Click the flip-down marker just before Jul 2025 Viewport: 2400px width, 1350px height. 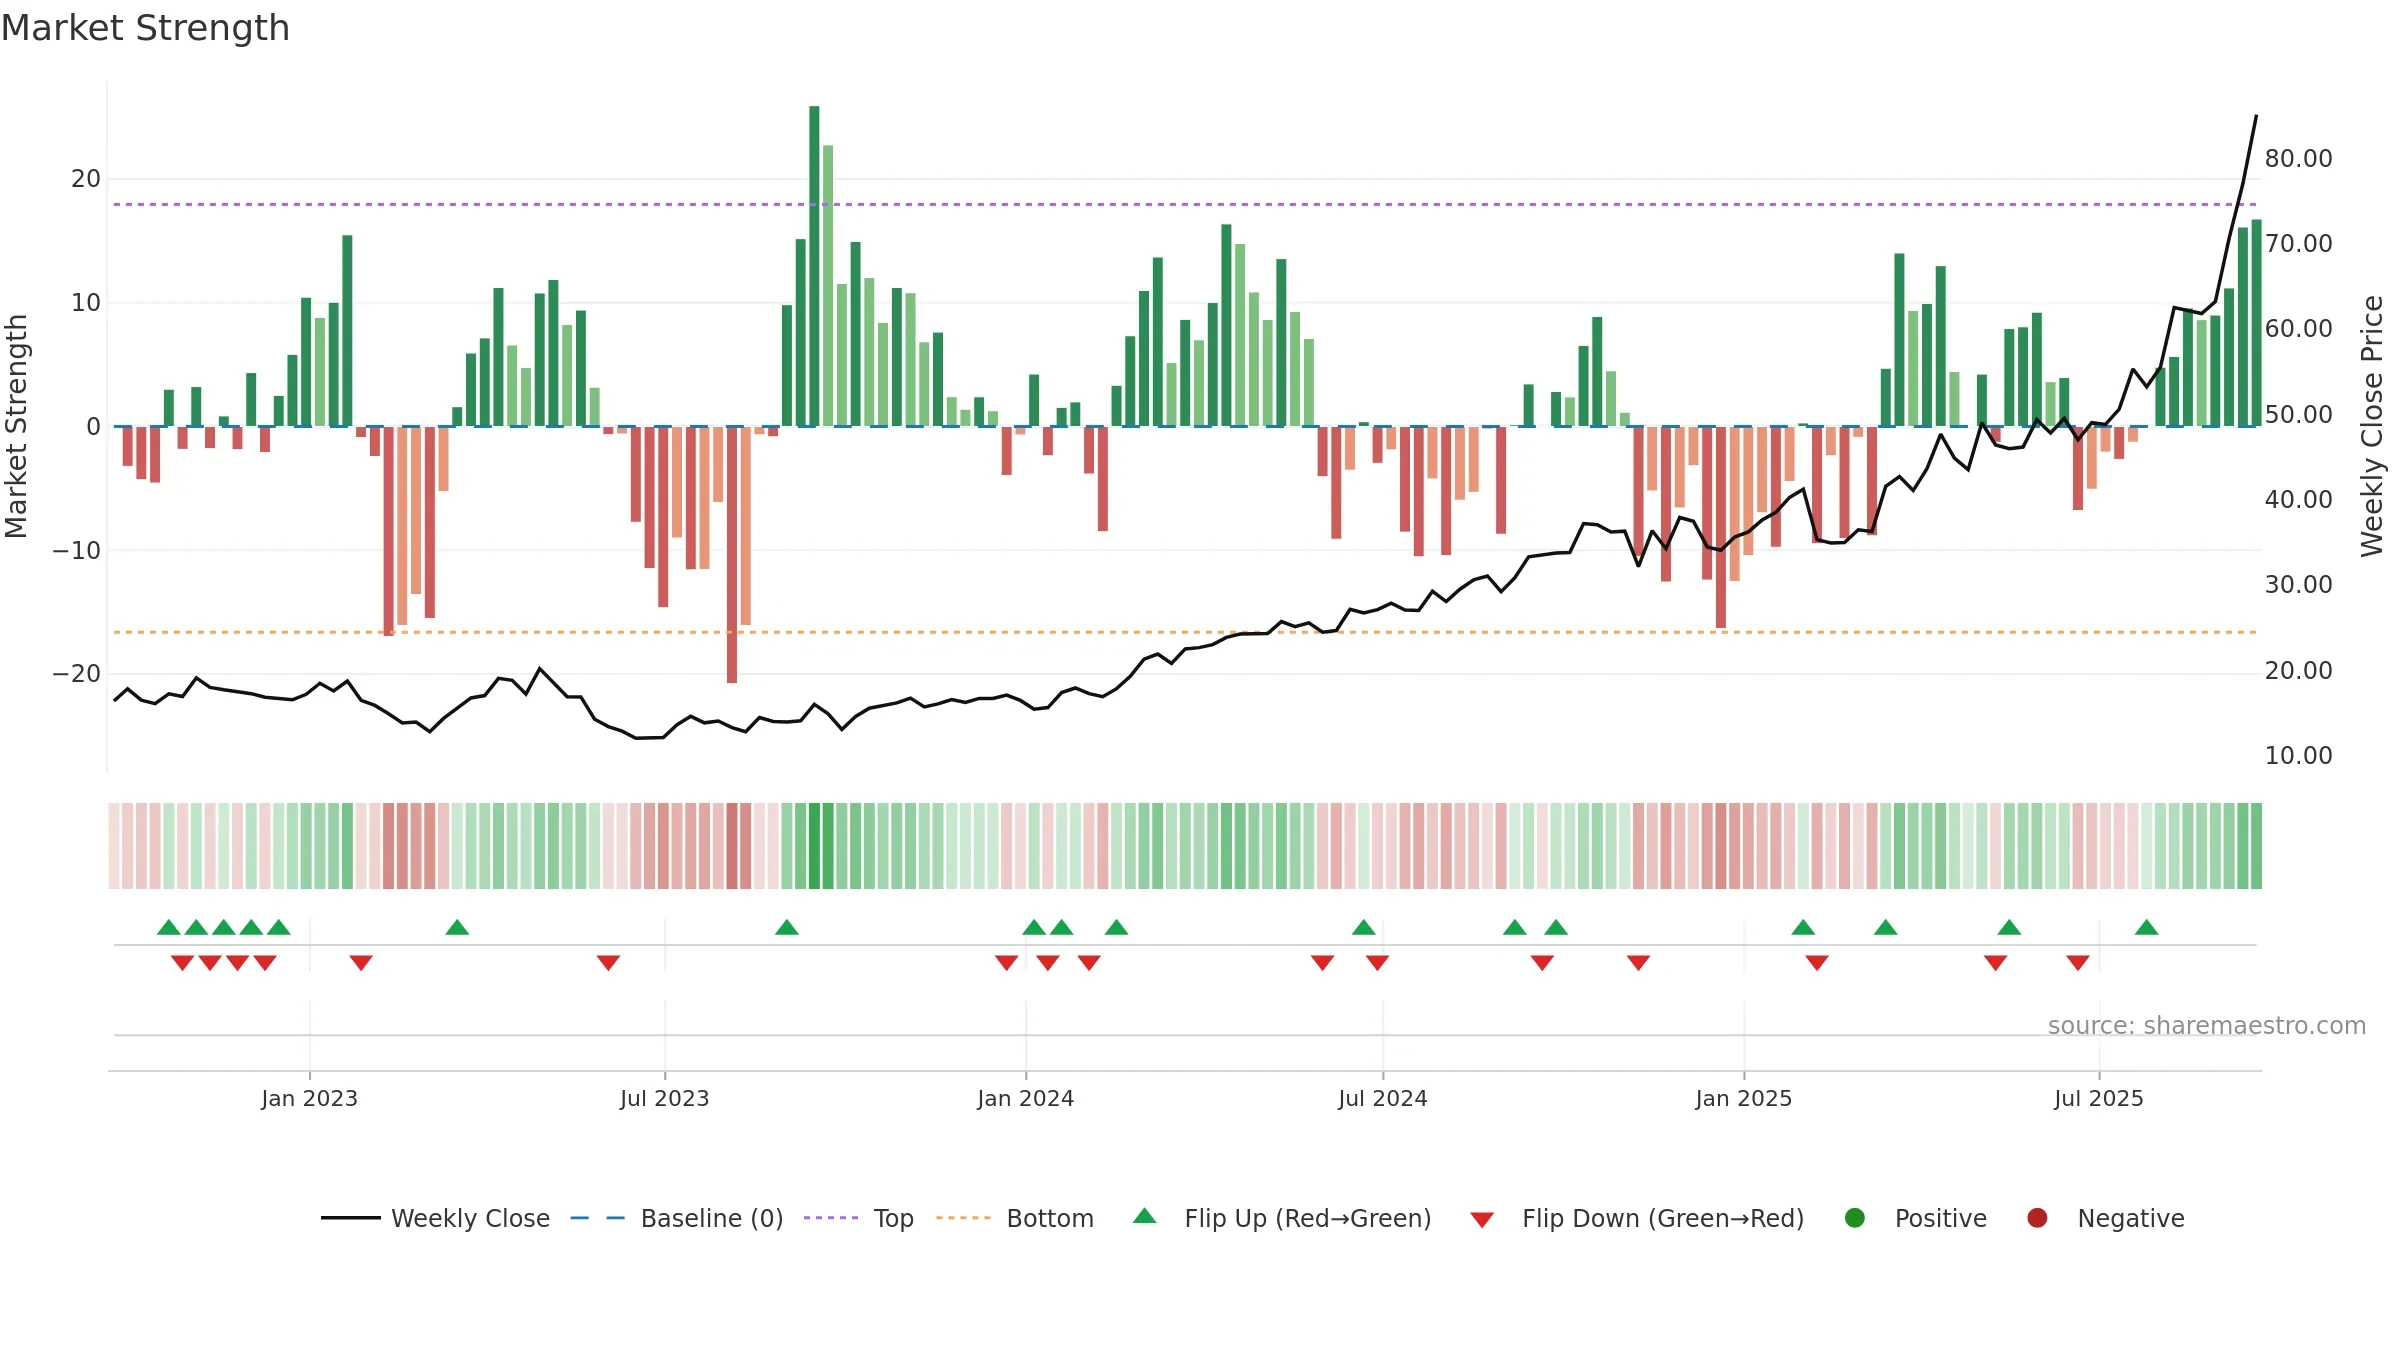pos(2078,963)
